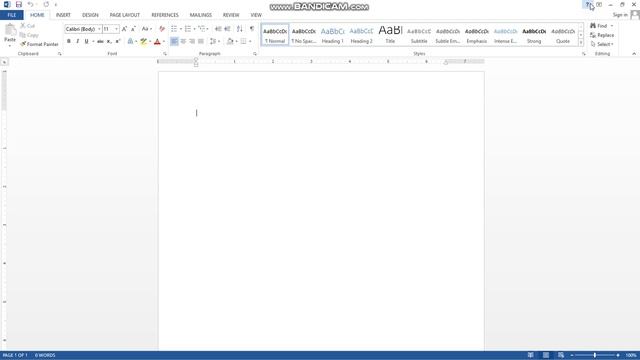Switch to the INSERT tab
This screenshot has height=360, width=640.
(x=63, y=15)
